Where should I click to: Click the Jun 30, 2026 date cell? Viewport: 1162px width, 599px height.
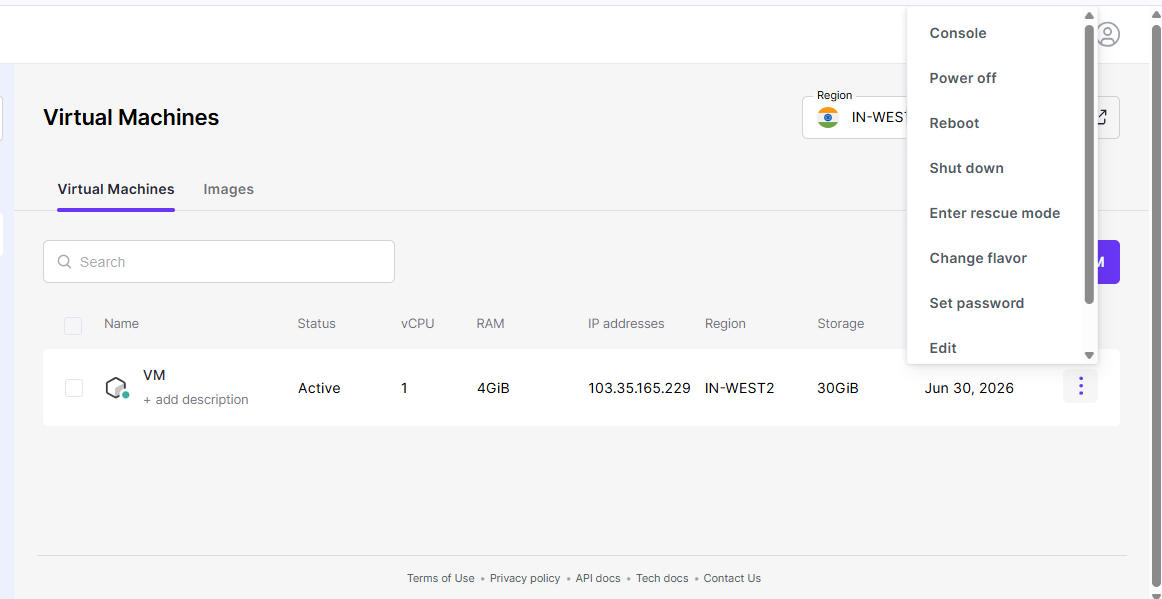pyautogui.click(x=969, y=388)
